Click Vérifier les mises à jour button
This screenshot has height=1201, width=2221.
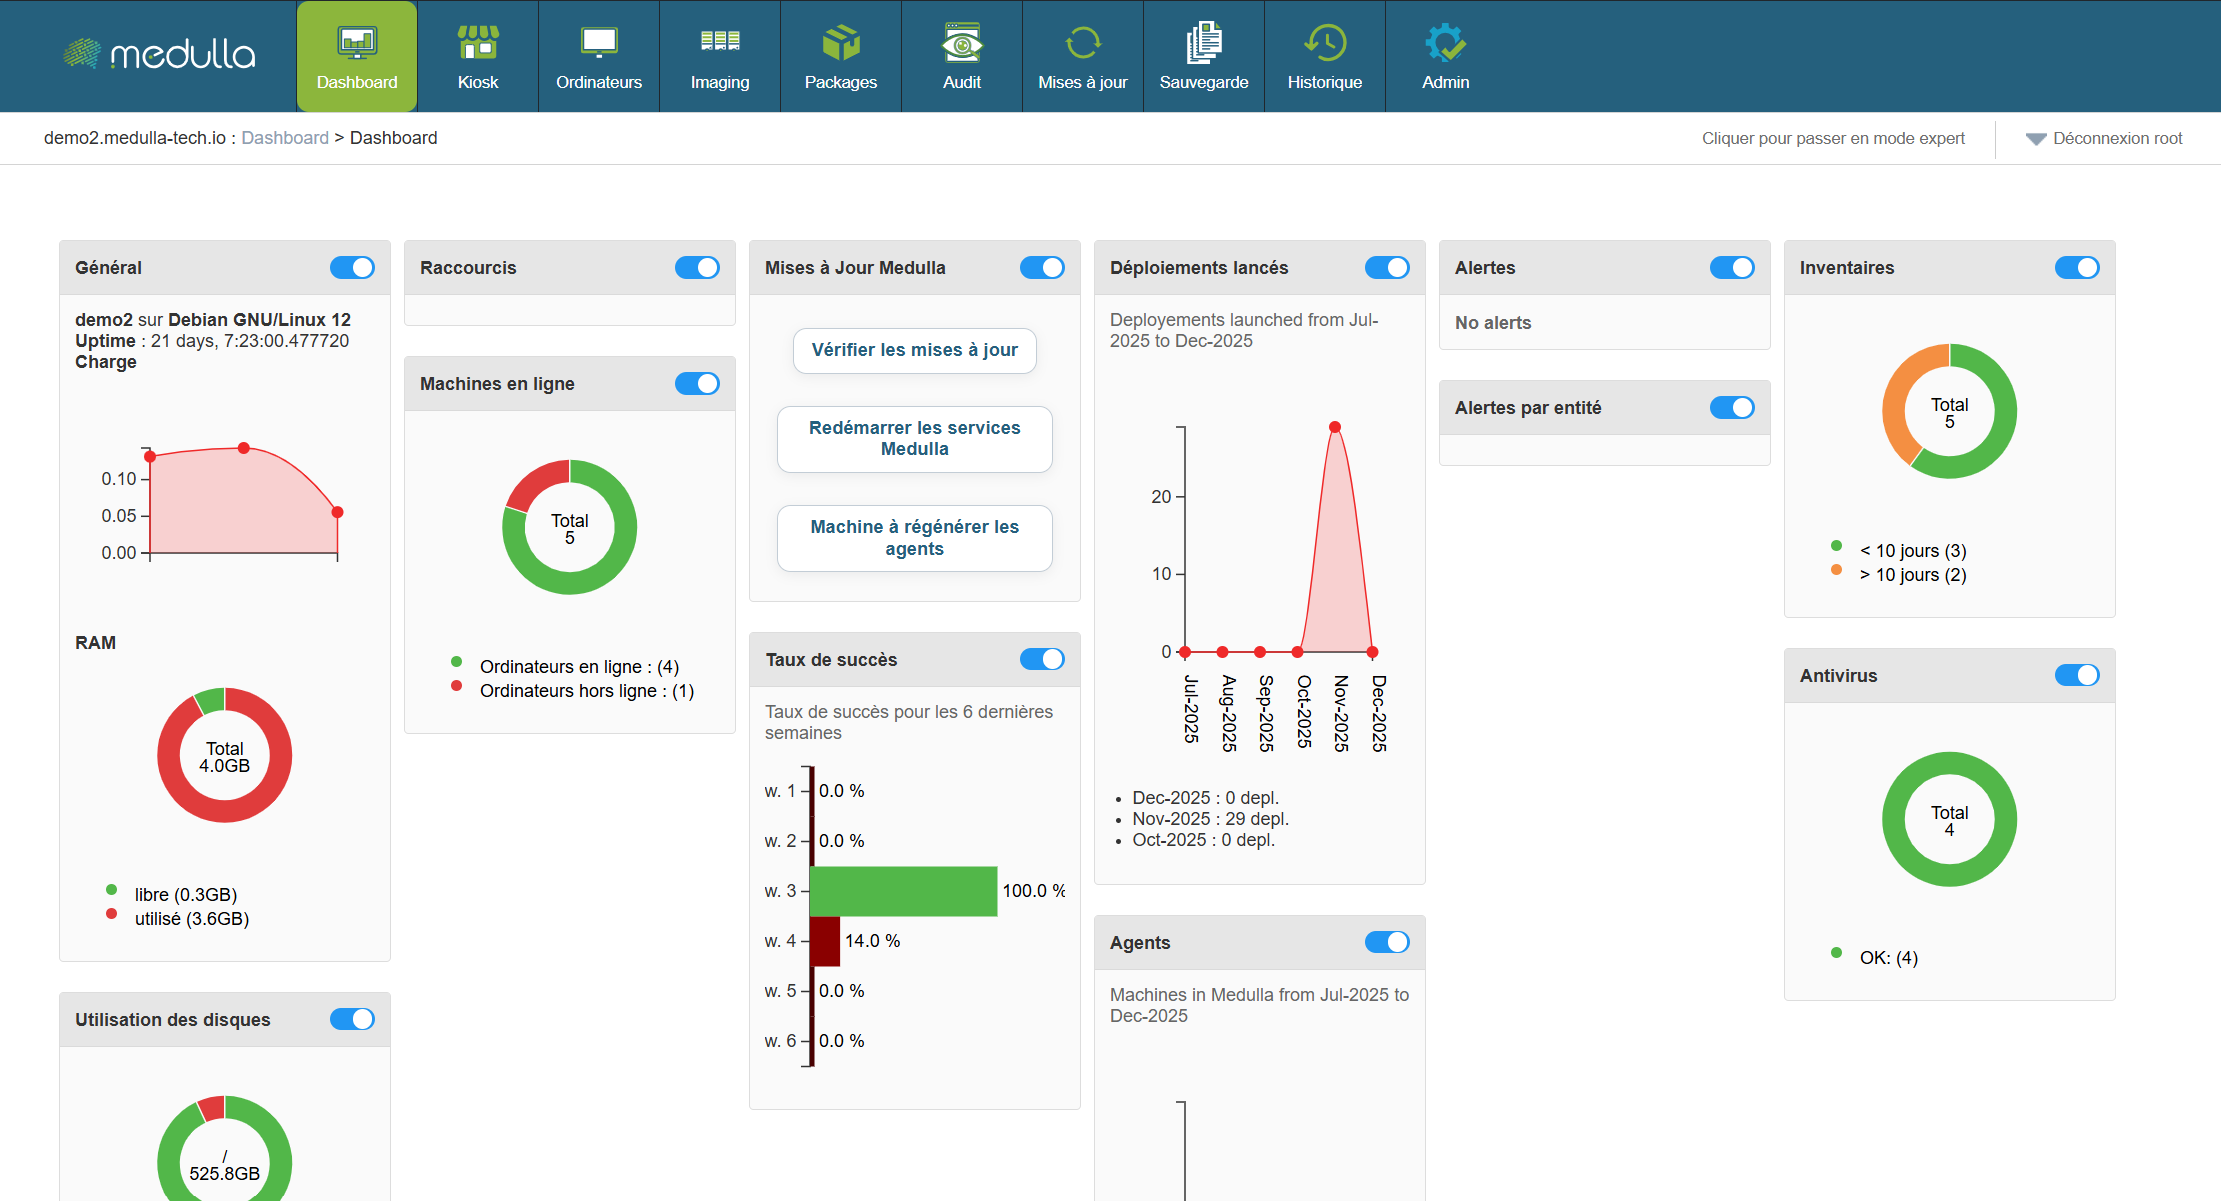(914, 350)
